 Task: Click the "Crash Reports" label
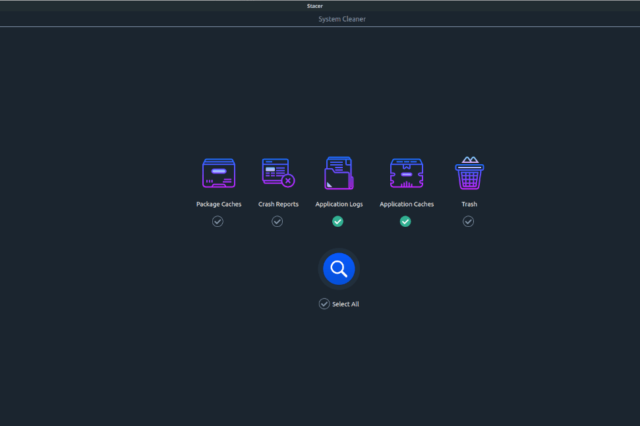coord(278,204)
